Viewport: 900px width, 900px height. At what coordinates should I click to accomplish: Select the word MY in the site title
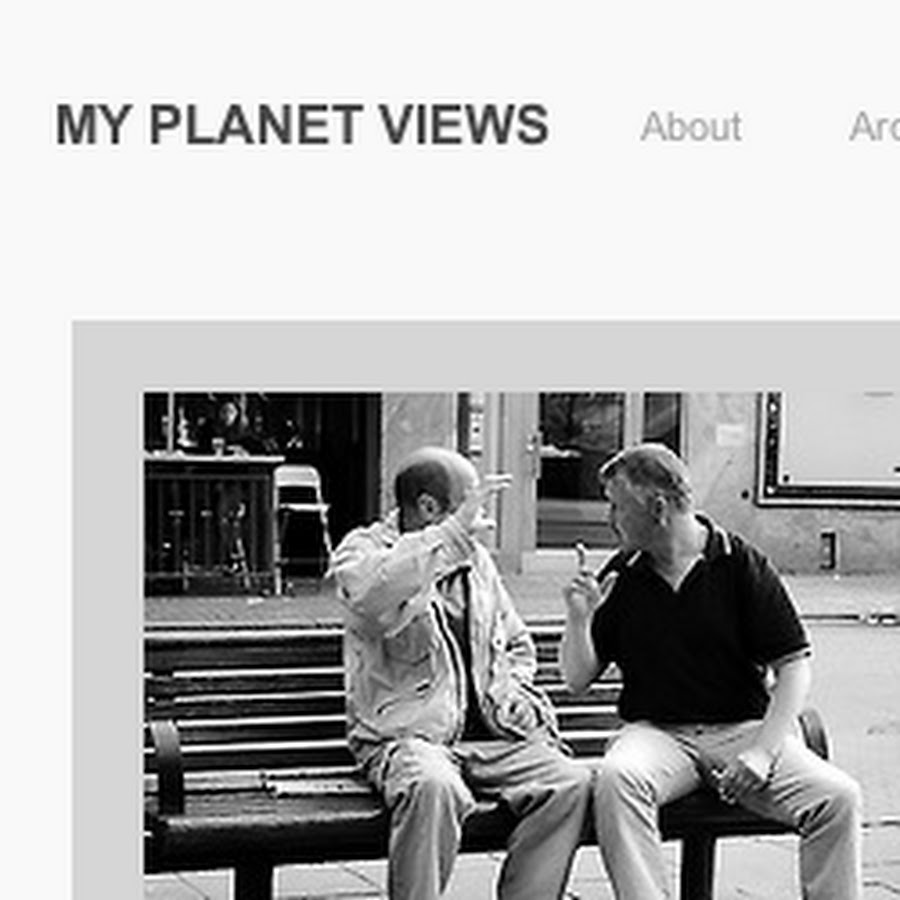(94, 125)
